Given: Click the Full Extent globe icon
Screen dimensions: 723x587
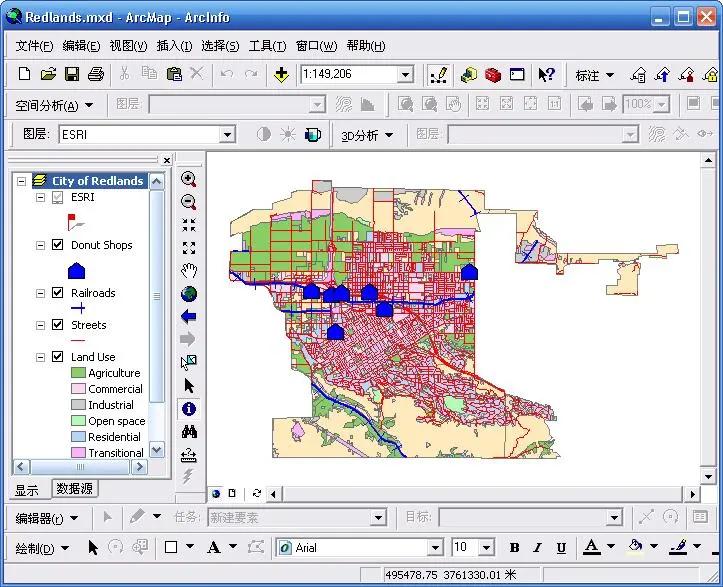Looking at the screenshot, I should tap(188, 294).
